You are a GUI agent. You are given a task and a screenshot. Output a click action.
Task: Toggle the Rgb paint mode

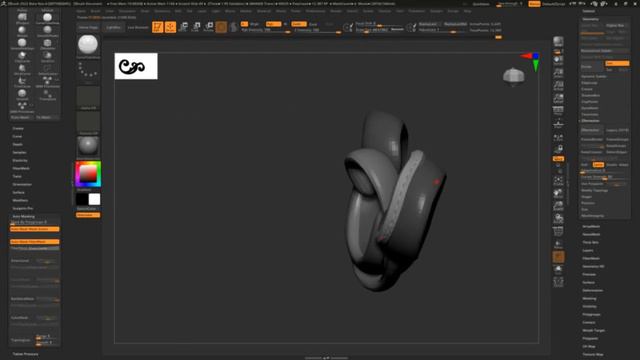[273, 24]
